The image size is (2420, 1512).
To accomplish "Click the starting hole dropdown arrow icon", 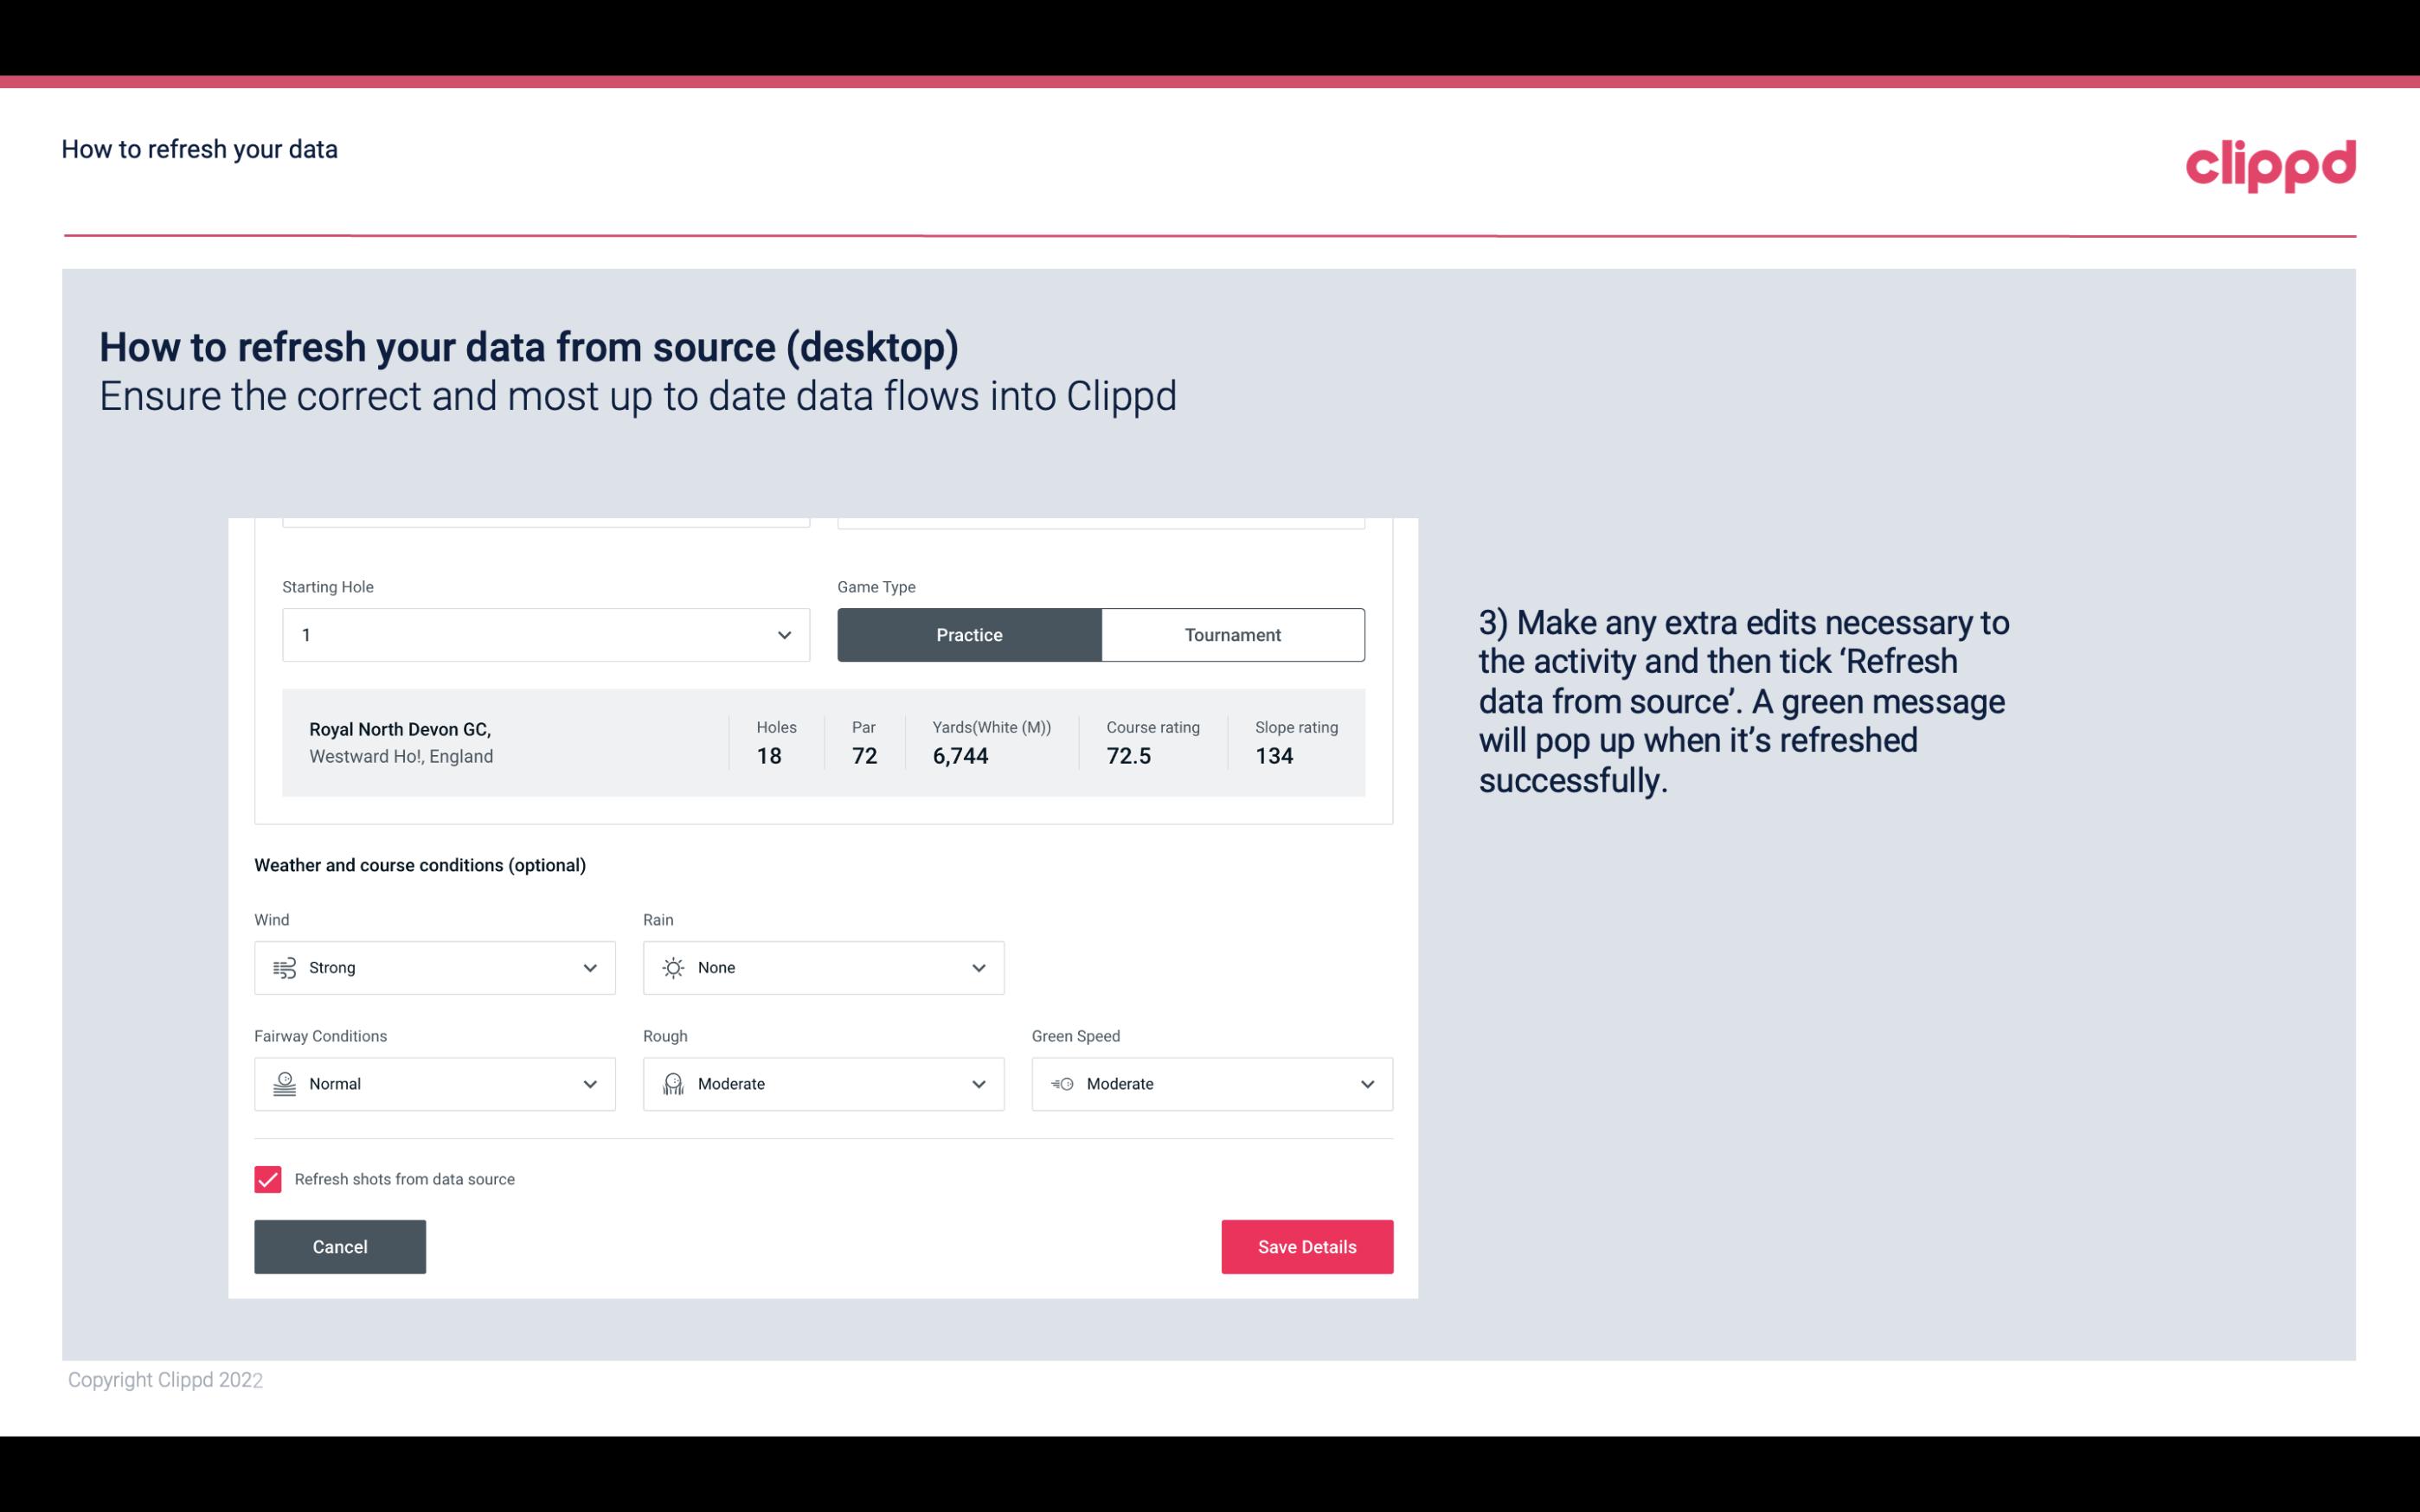I will (x=784, y=634).
